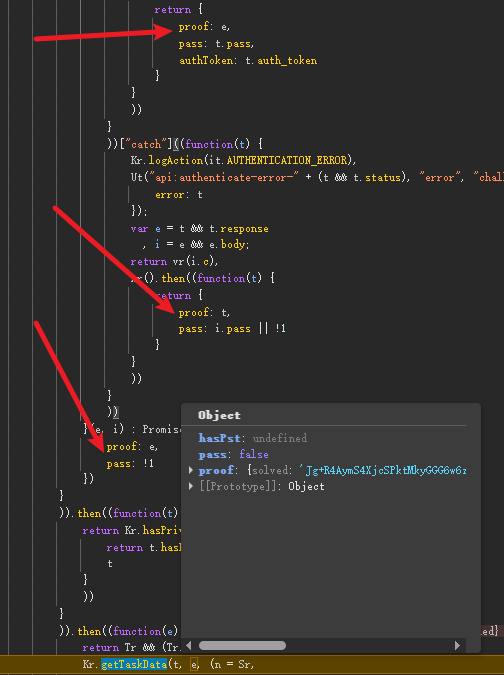This screenshot has height=675, width=504.
Task: Click the tooltip scrollbar left arrow
Action: click(189, 645)
